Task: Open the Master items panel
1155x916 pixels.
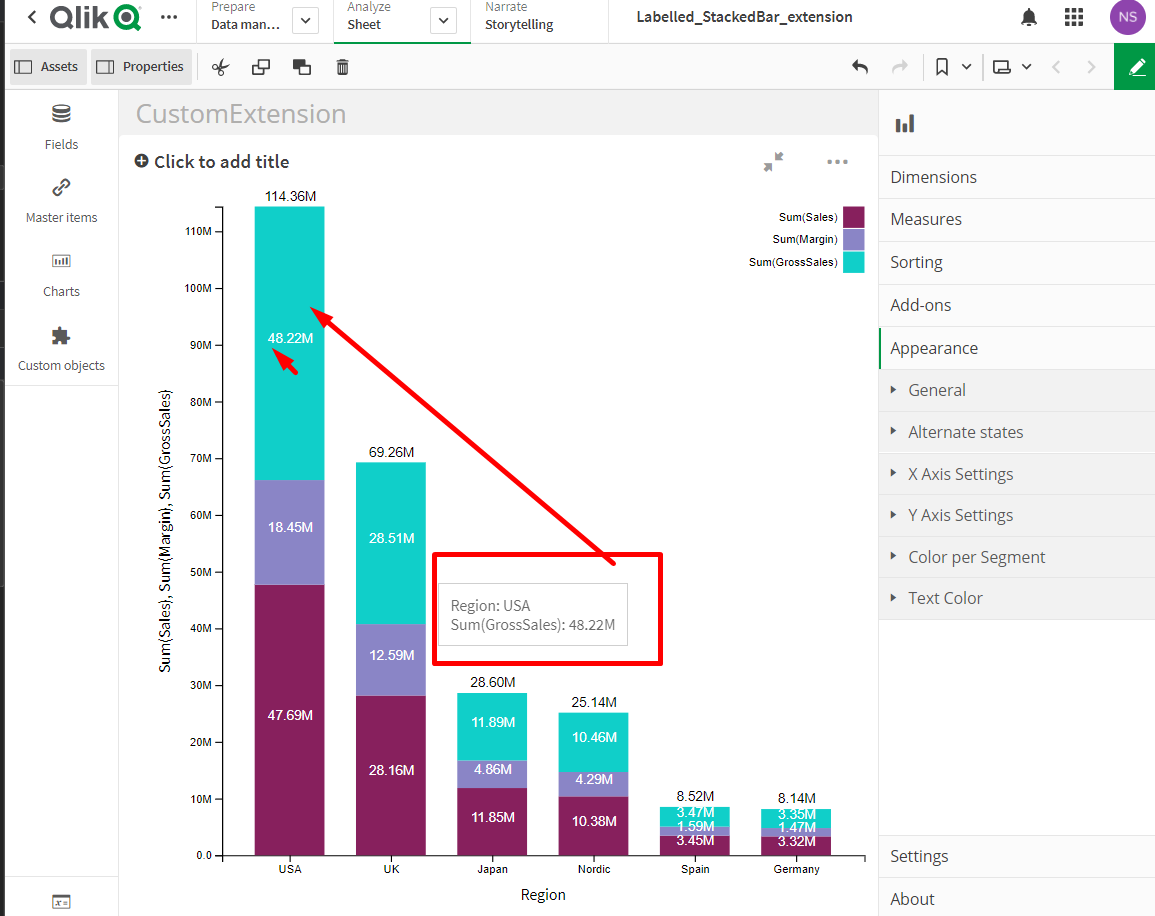Action: click(61, 199)
